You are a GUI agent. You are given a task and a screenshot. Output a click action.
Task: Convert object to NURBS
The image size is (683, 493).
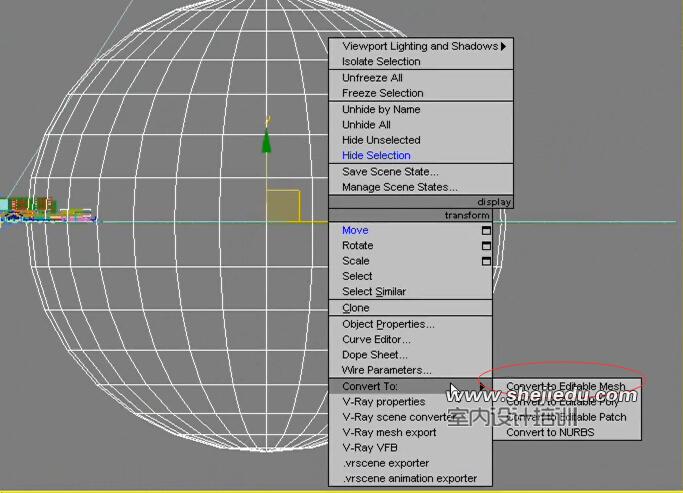point(567,432)
